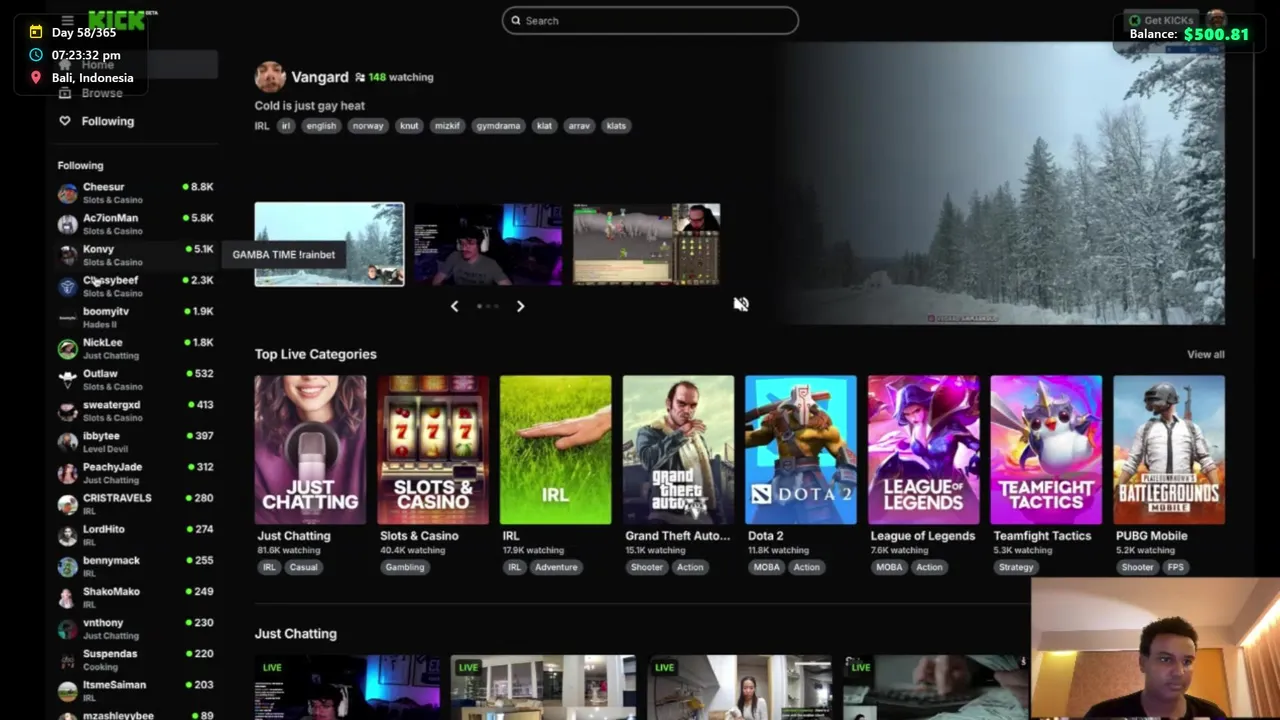Open the IRL category card
The height and width of the screenshot is (720, 1280).
555,450
